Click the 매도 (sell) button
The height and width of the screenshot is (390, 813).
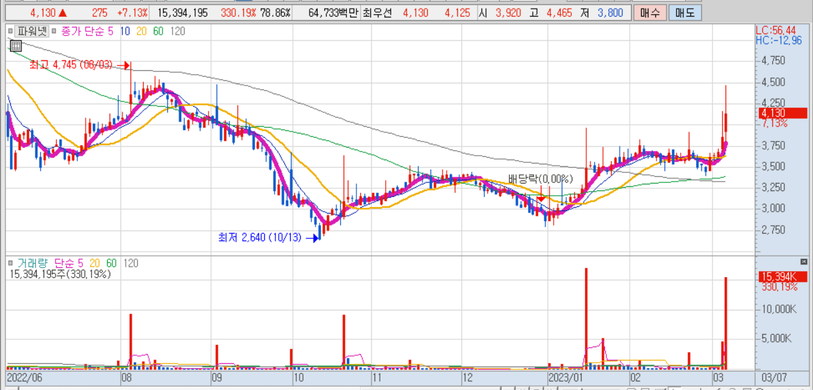[684, 12]
